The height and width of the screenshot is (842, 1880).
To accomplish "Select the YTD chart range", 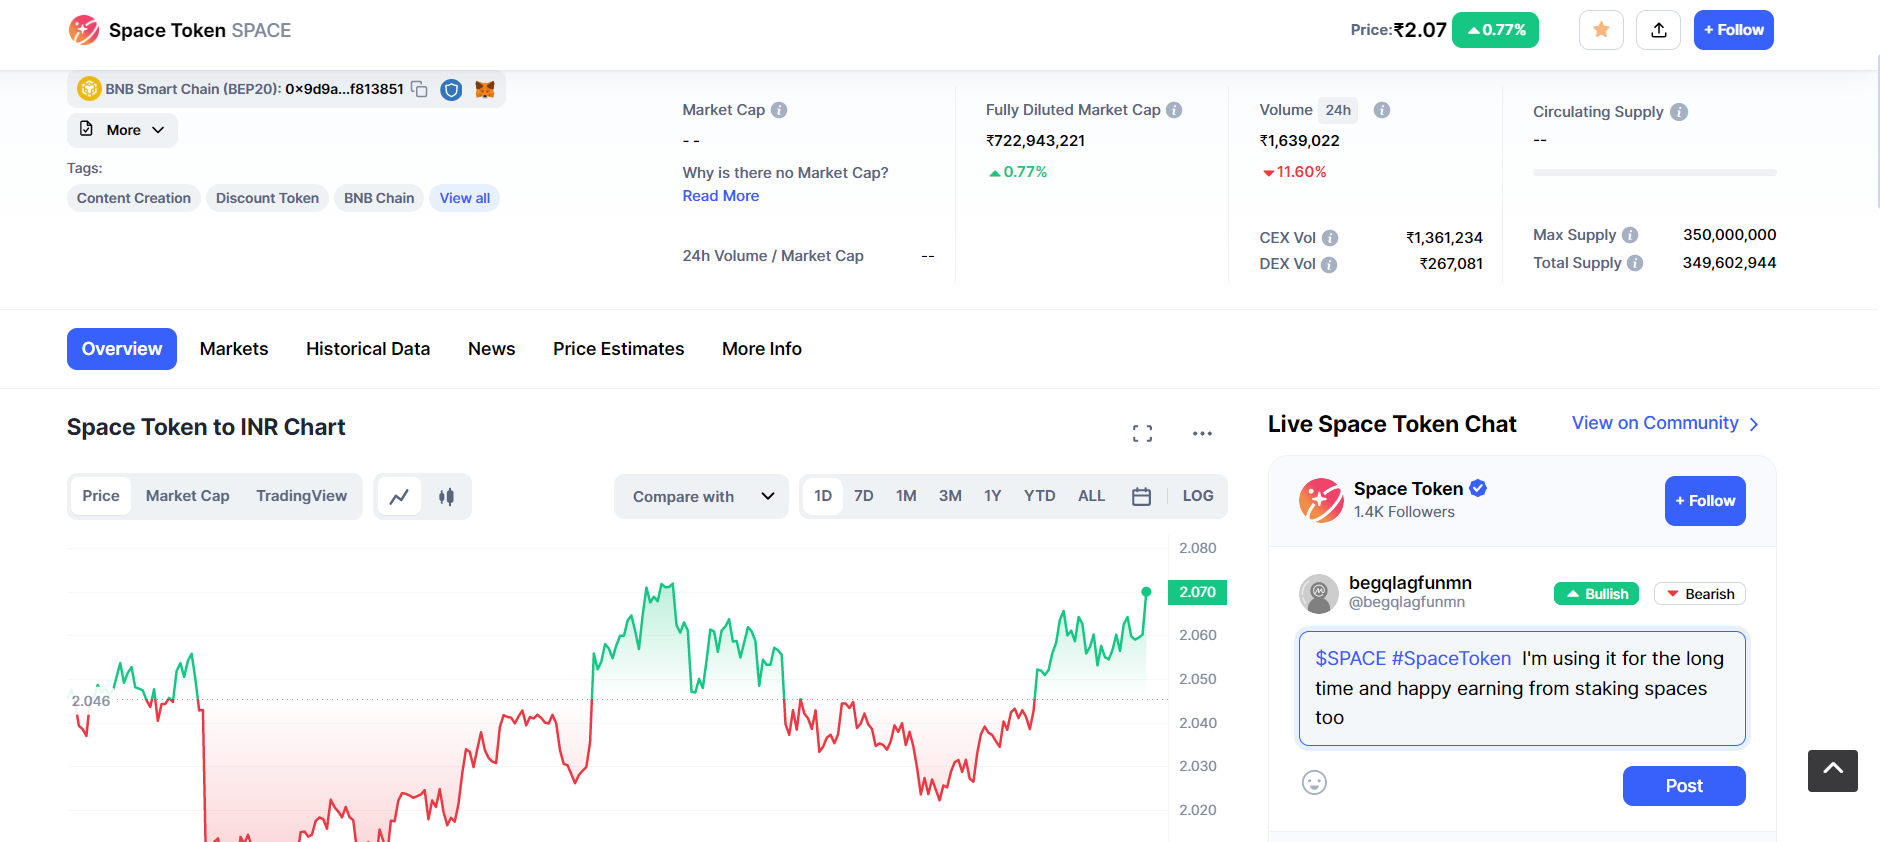I will pos(1040,496).
